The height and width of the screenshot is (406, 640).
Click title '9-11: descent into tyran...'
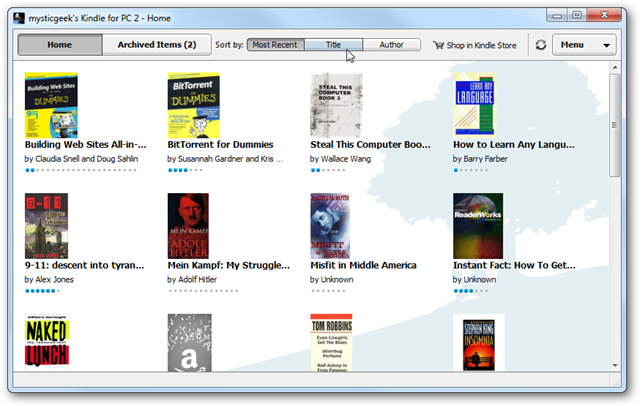[84, 265]
